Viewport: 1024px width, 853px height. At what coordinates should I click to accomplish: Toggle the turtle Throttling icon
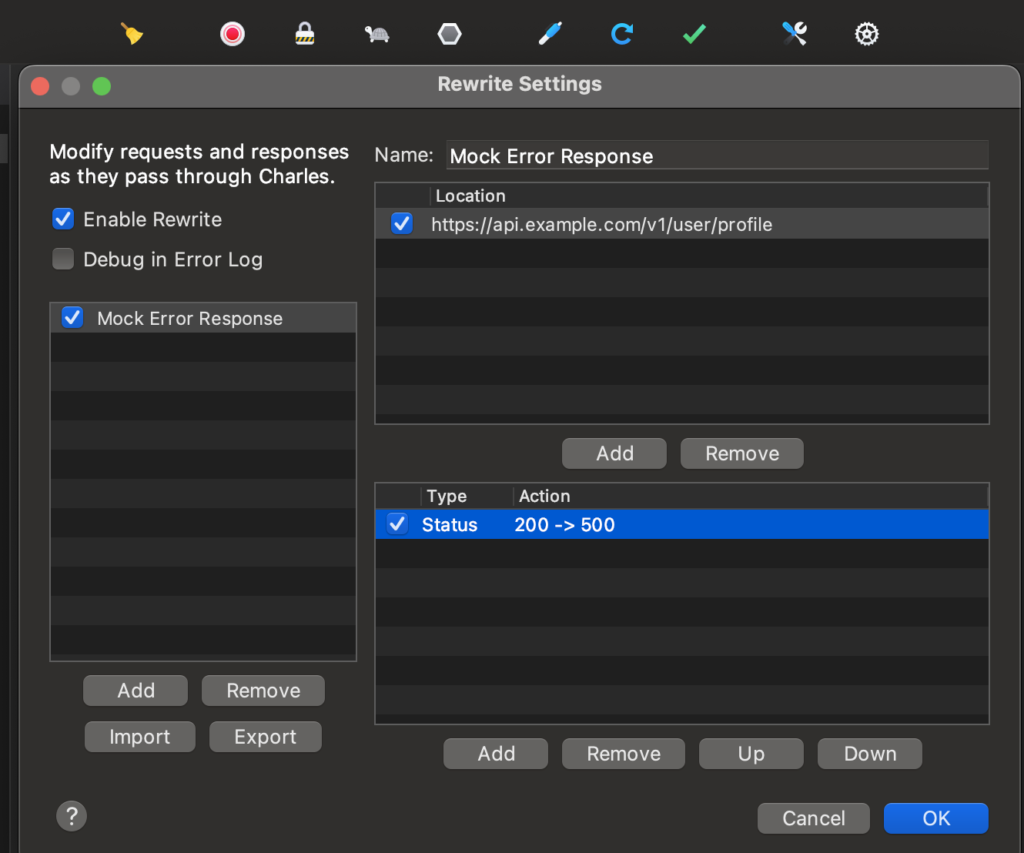tap(377, 34)
